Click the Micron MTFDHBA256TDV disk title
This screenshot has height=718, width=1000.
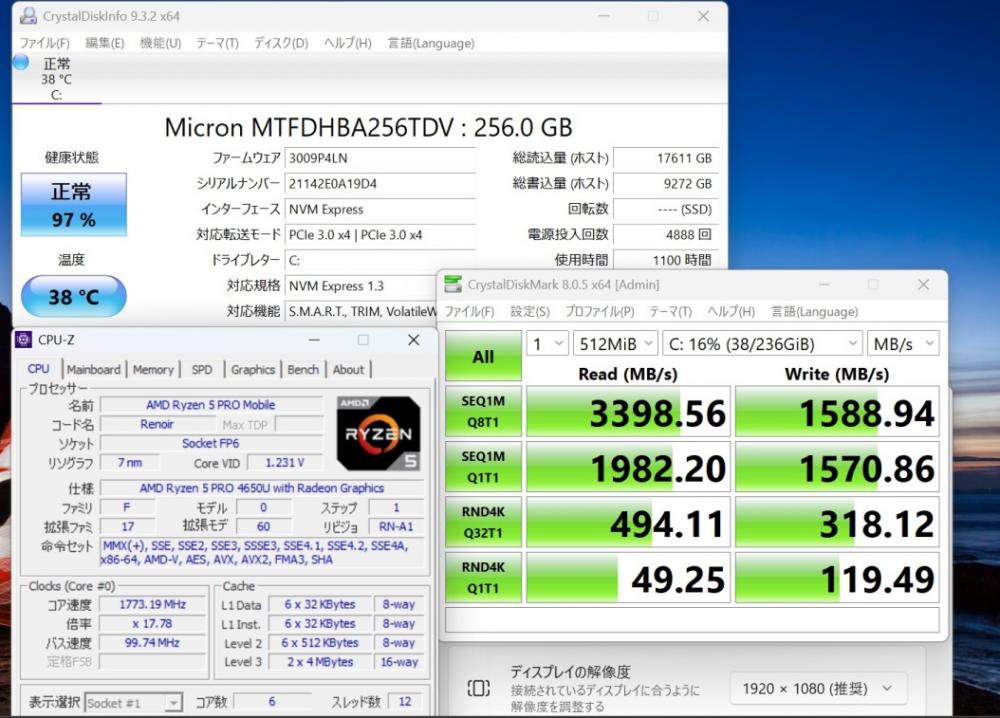(x=369, y=128)
